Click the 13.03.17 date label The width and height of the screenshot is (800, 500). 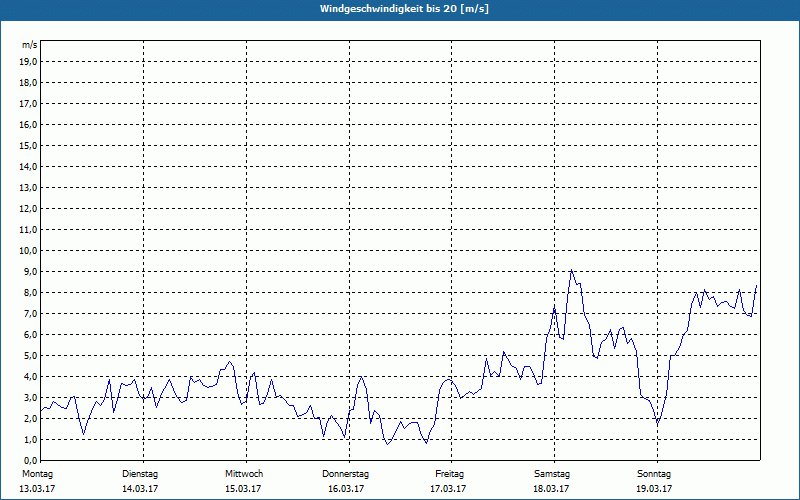point(37,489)
